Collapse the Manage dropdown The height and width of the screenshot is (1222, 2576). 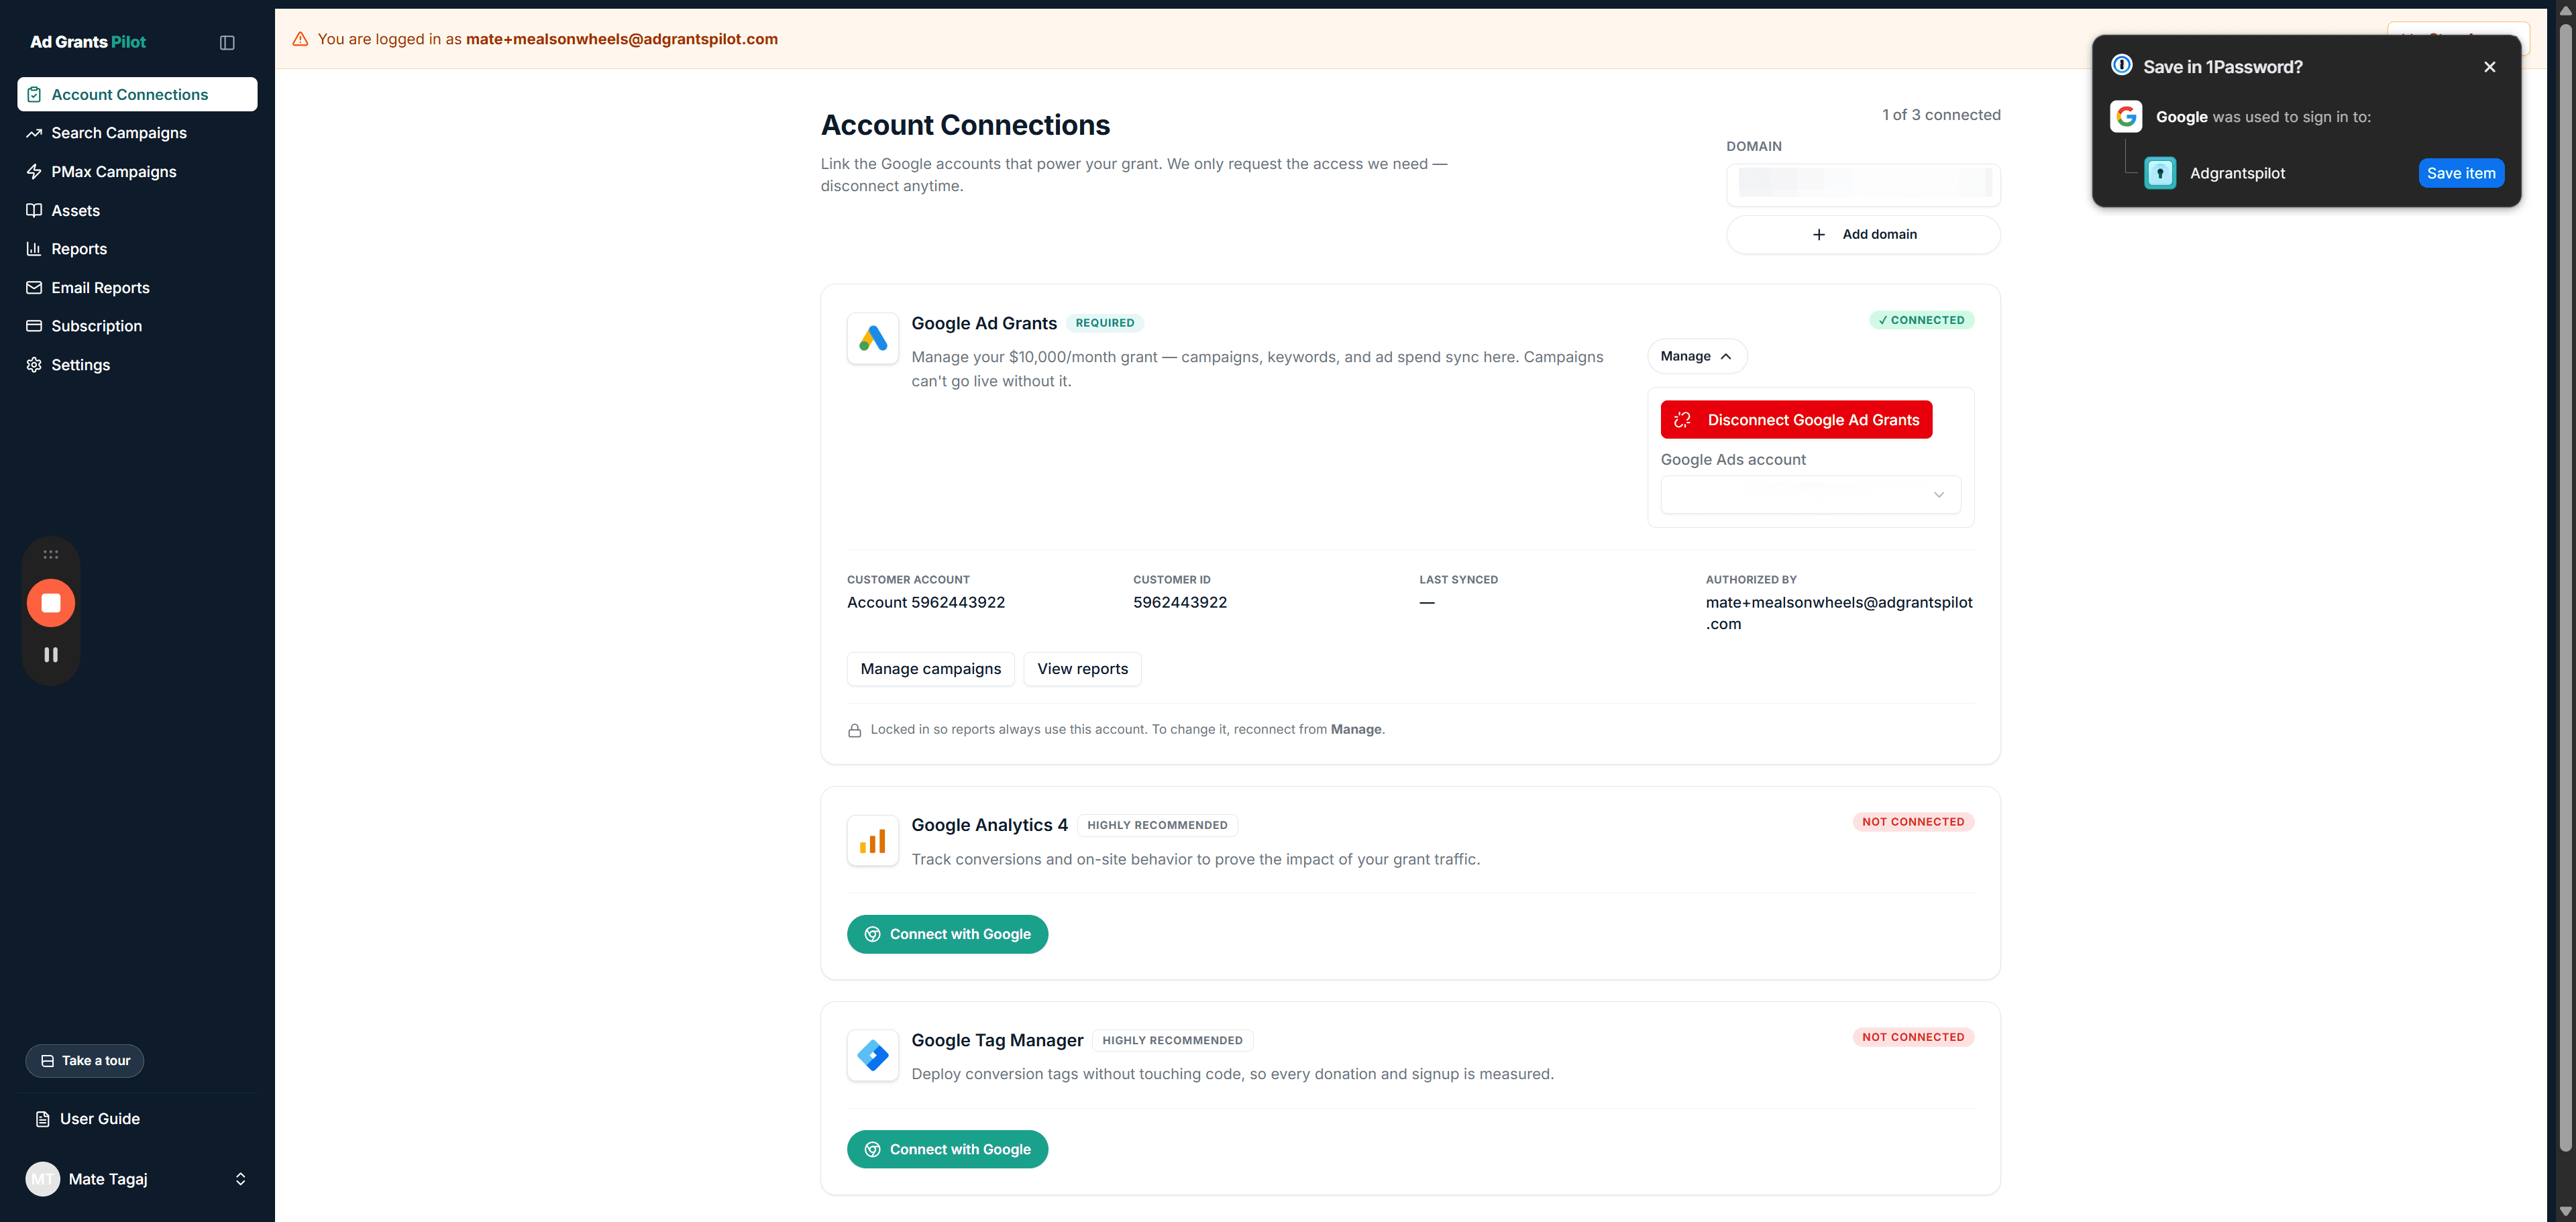point(1697,357)
